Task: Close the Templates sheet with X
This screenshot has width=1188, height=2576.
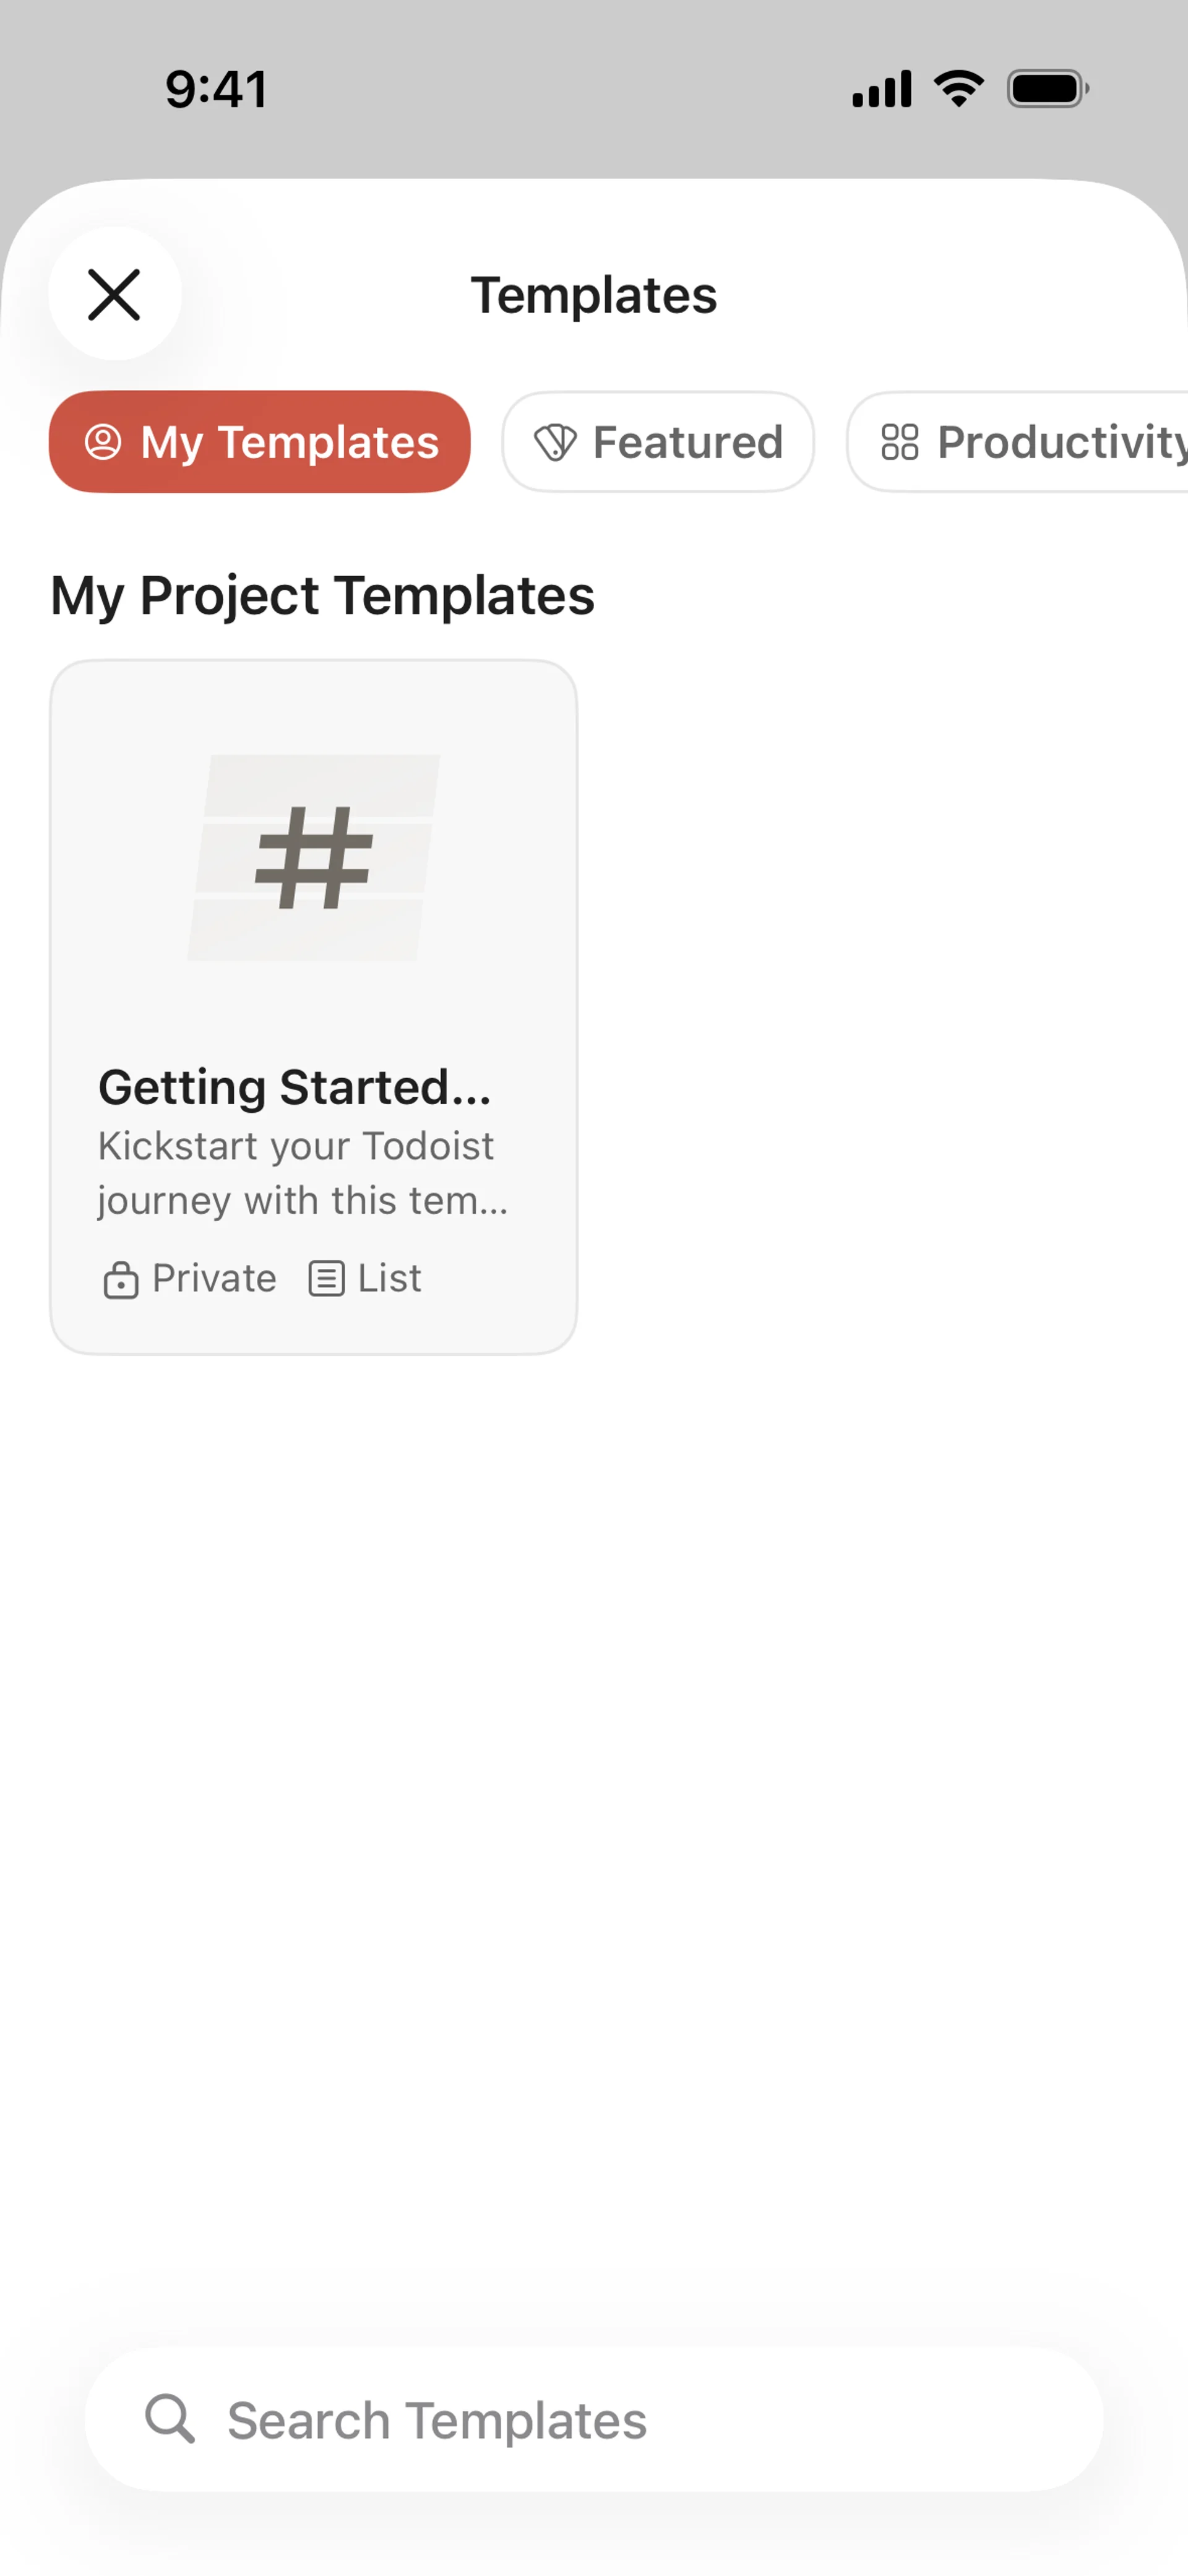Action: pos(115,294)
